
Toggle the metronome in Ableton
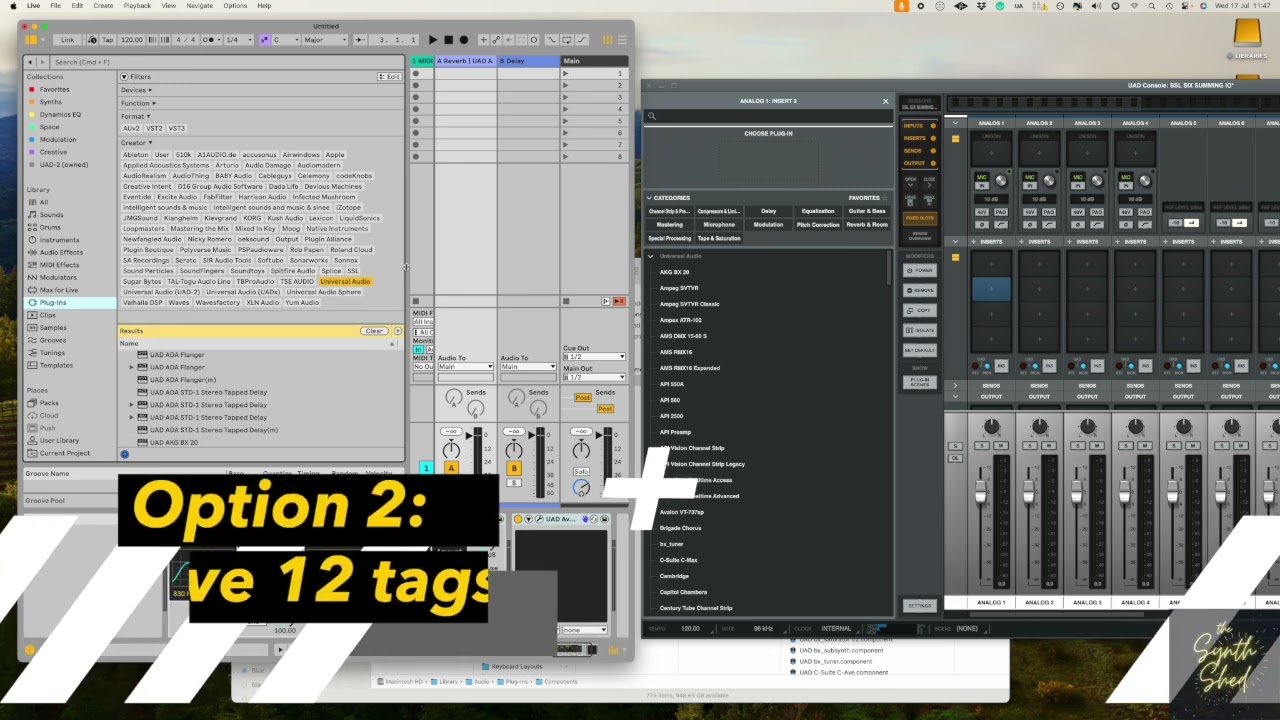tap(209, 40)
